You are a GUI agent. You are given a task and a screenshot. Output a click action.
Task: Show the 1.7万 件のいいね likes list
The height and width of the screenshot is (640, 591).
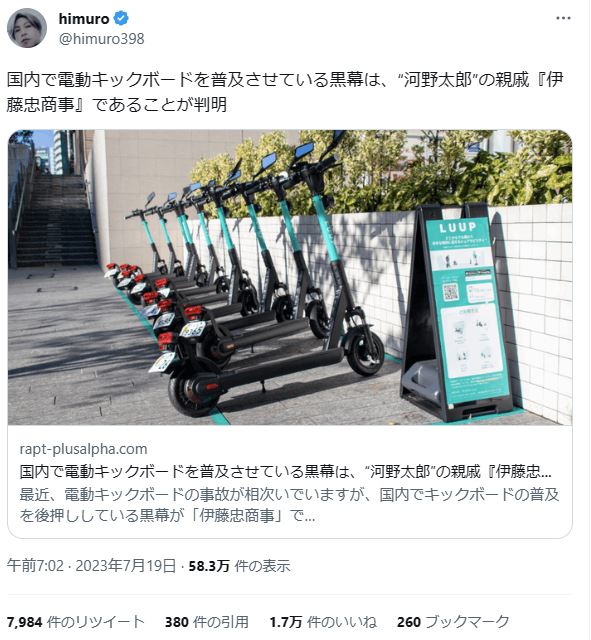[323, 622]
